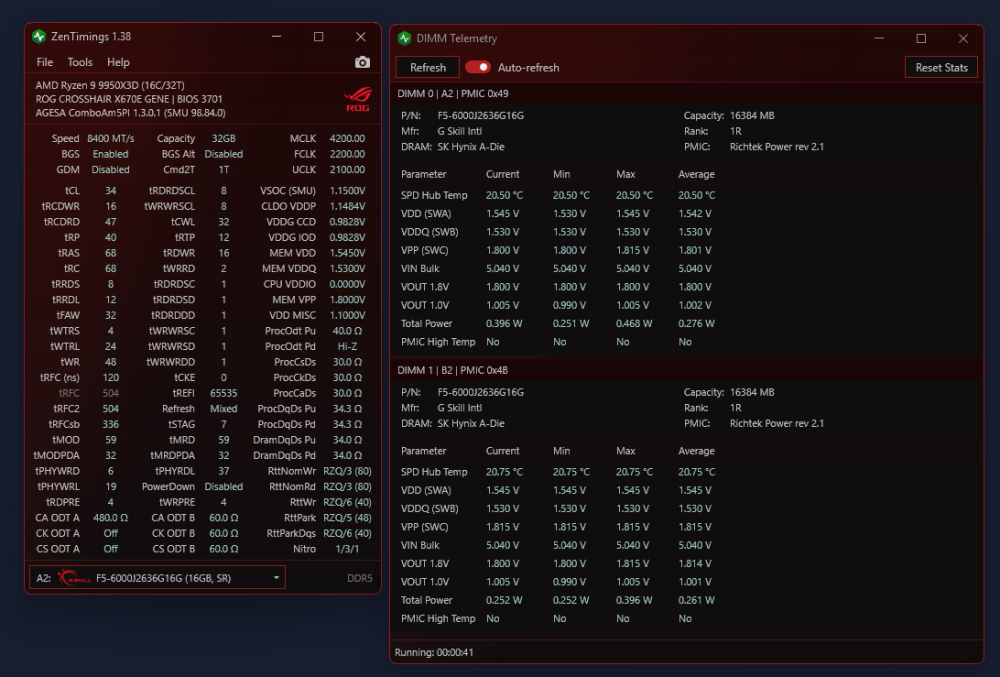Open the A2 memory module dropdown

(157, 578)
